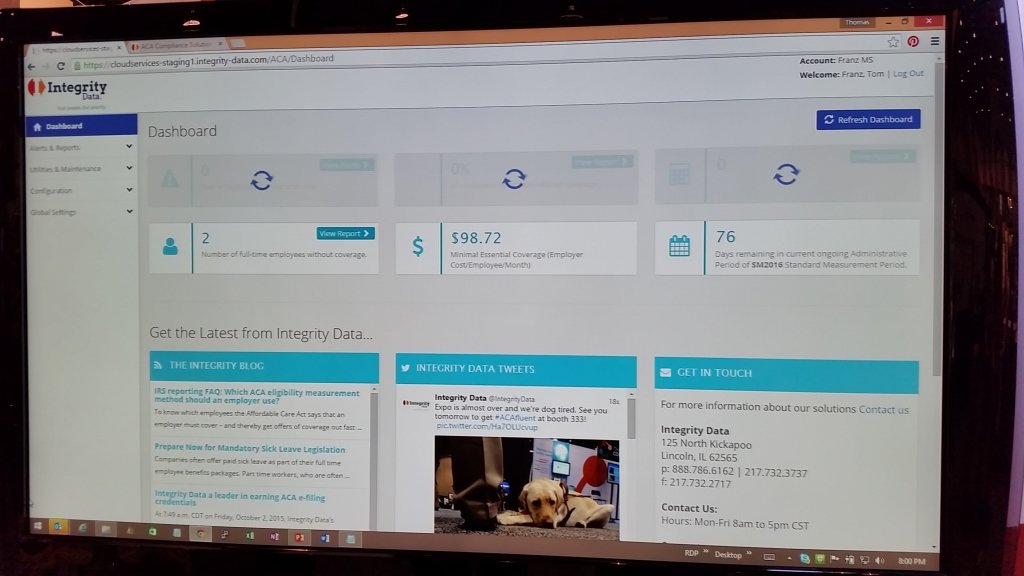The height and width of the screenshot is (576, 1024).
Task: Bookmark page with star icon
Action: tap(893, 42)
